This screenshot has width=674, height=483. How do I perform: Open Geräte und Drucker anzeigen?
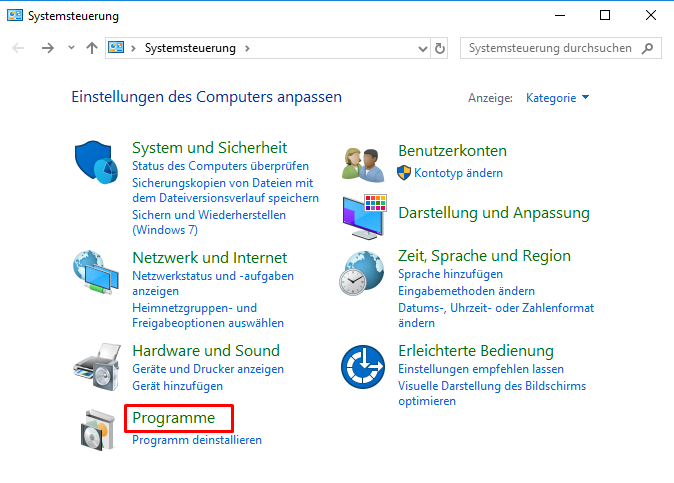coord(208,369)
